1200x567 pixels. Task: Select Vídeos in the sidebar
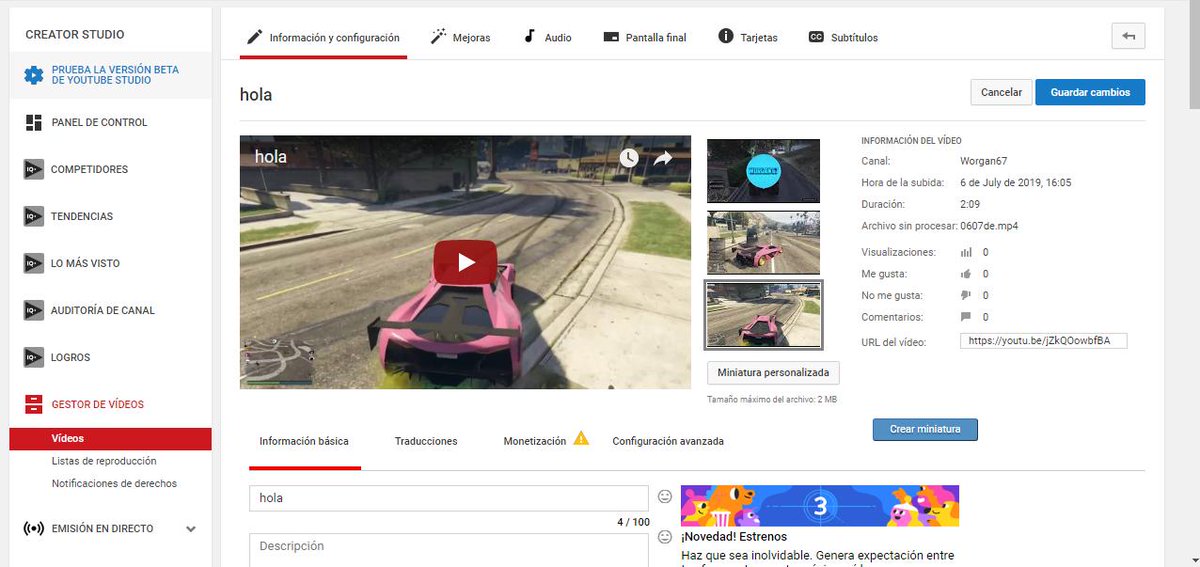point(111,439)
